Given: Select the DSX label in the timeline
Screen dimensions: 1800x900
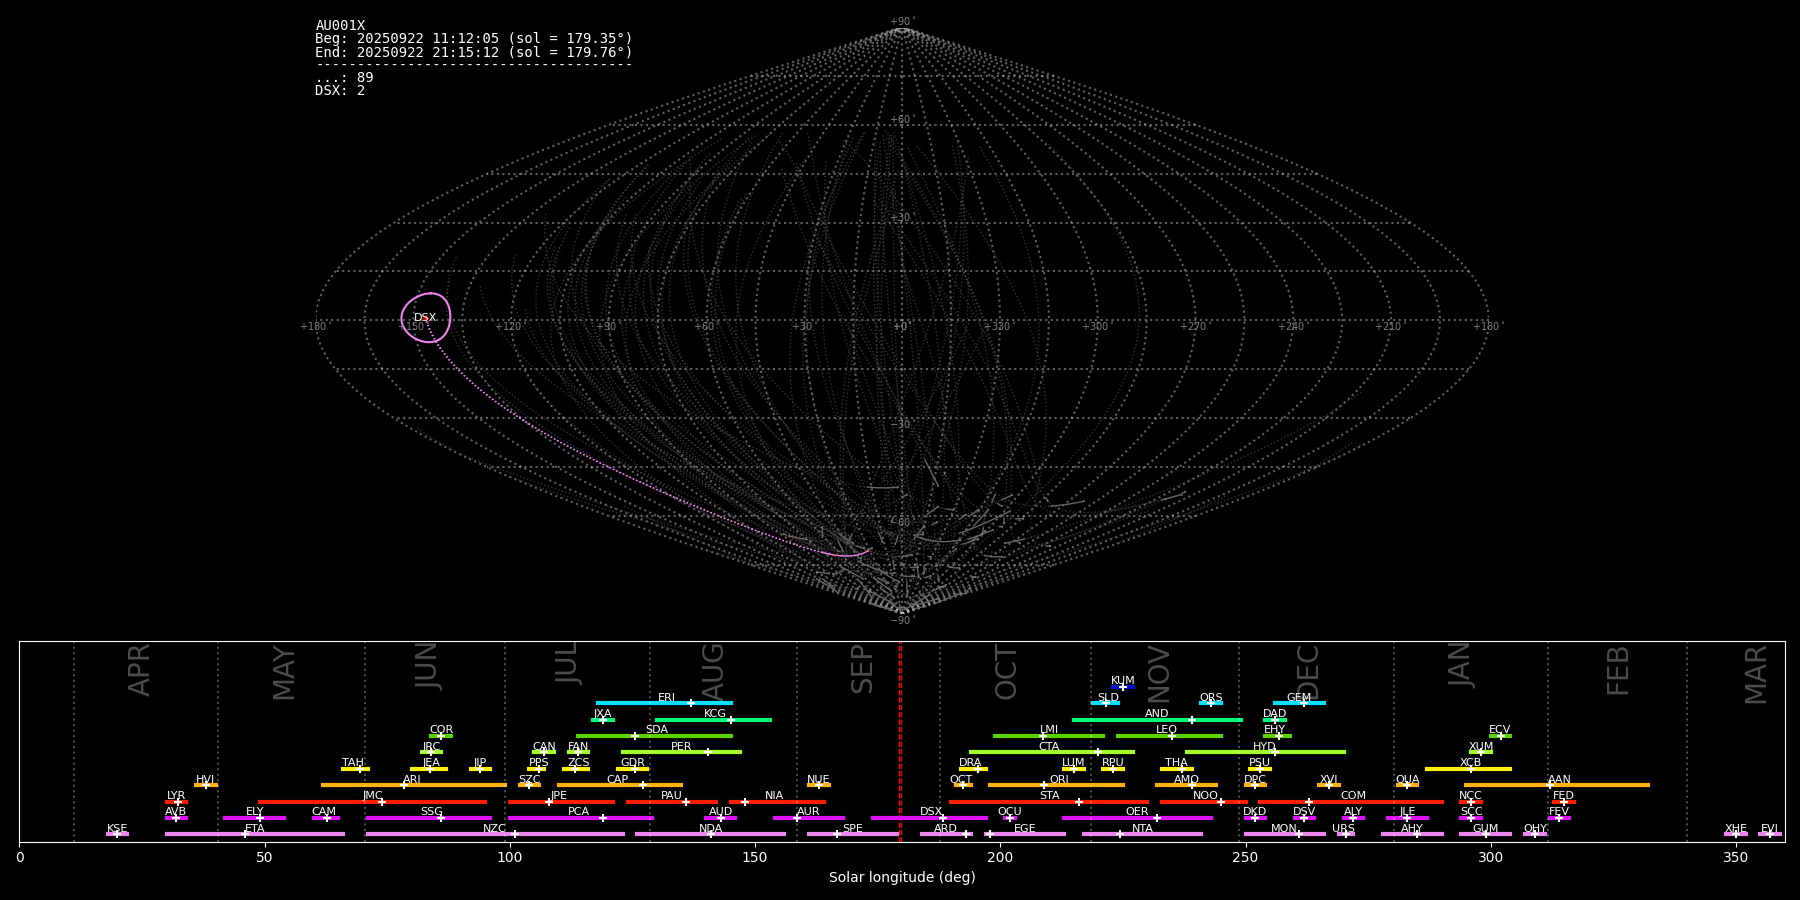Looking at the screenshot, I should [931, 812].
